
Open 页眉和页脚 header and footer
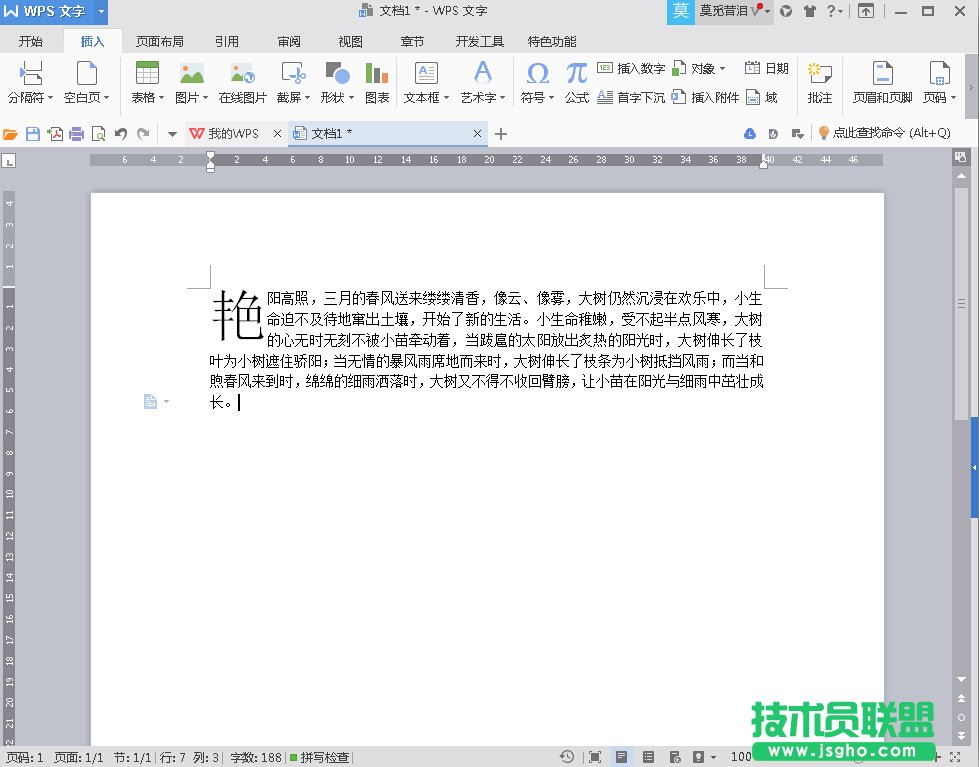click(x=881, y=82)
